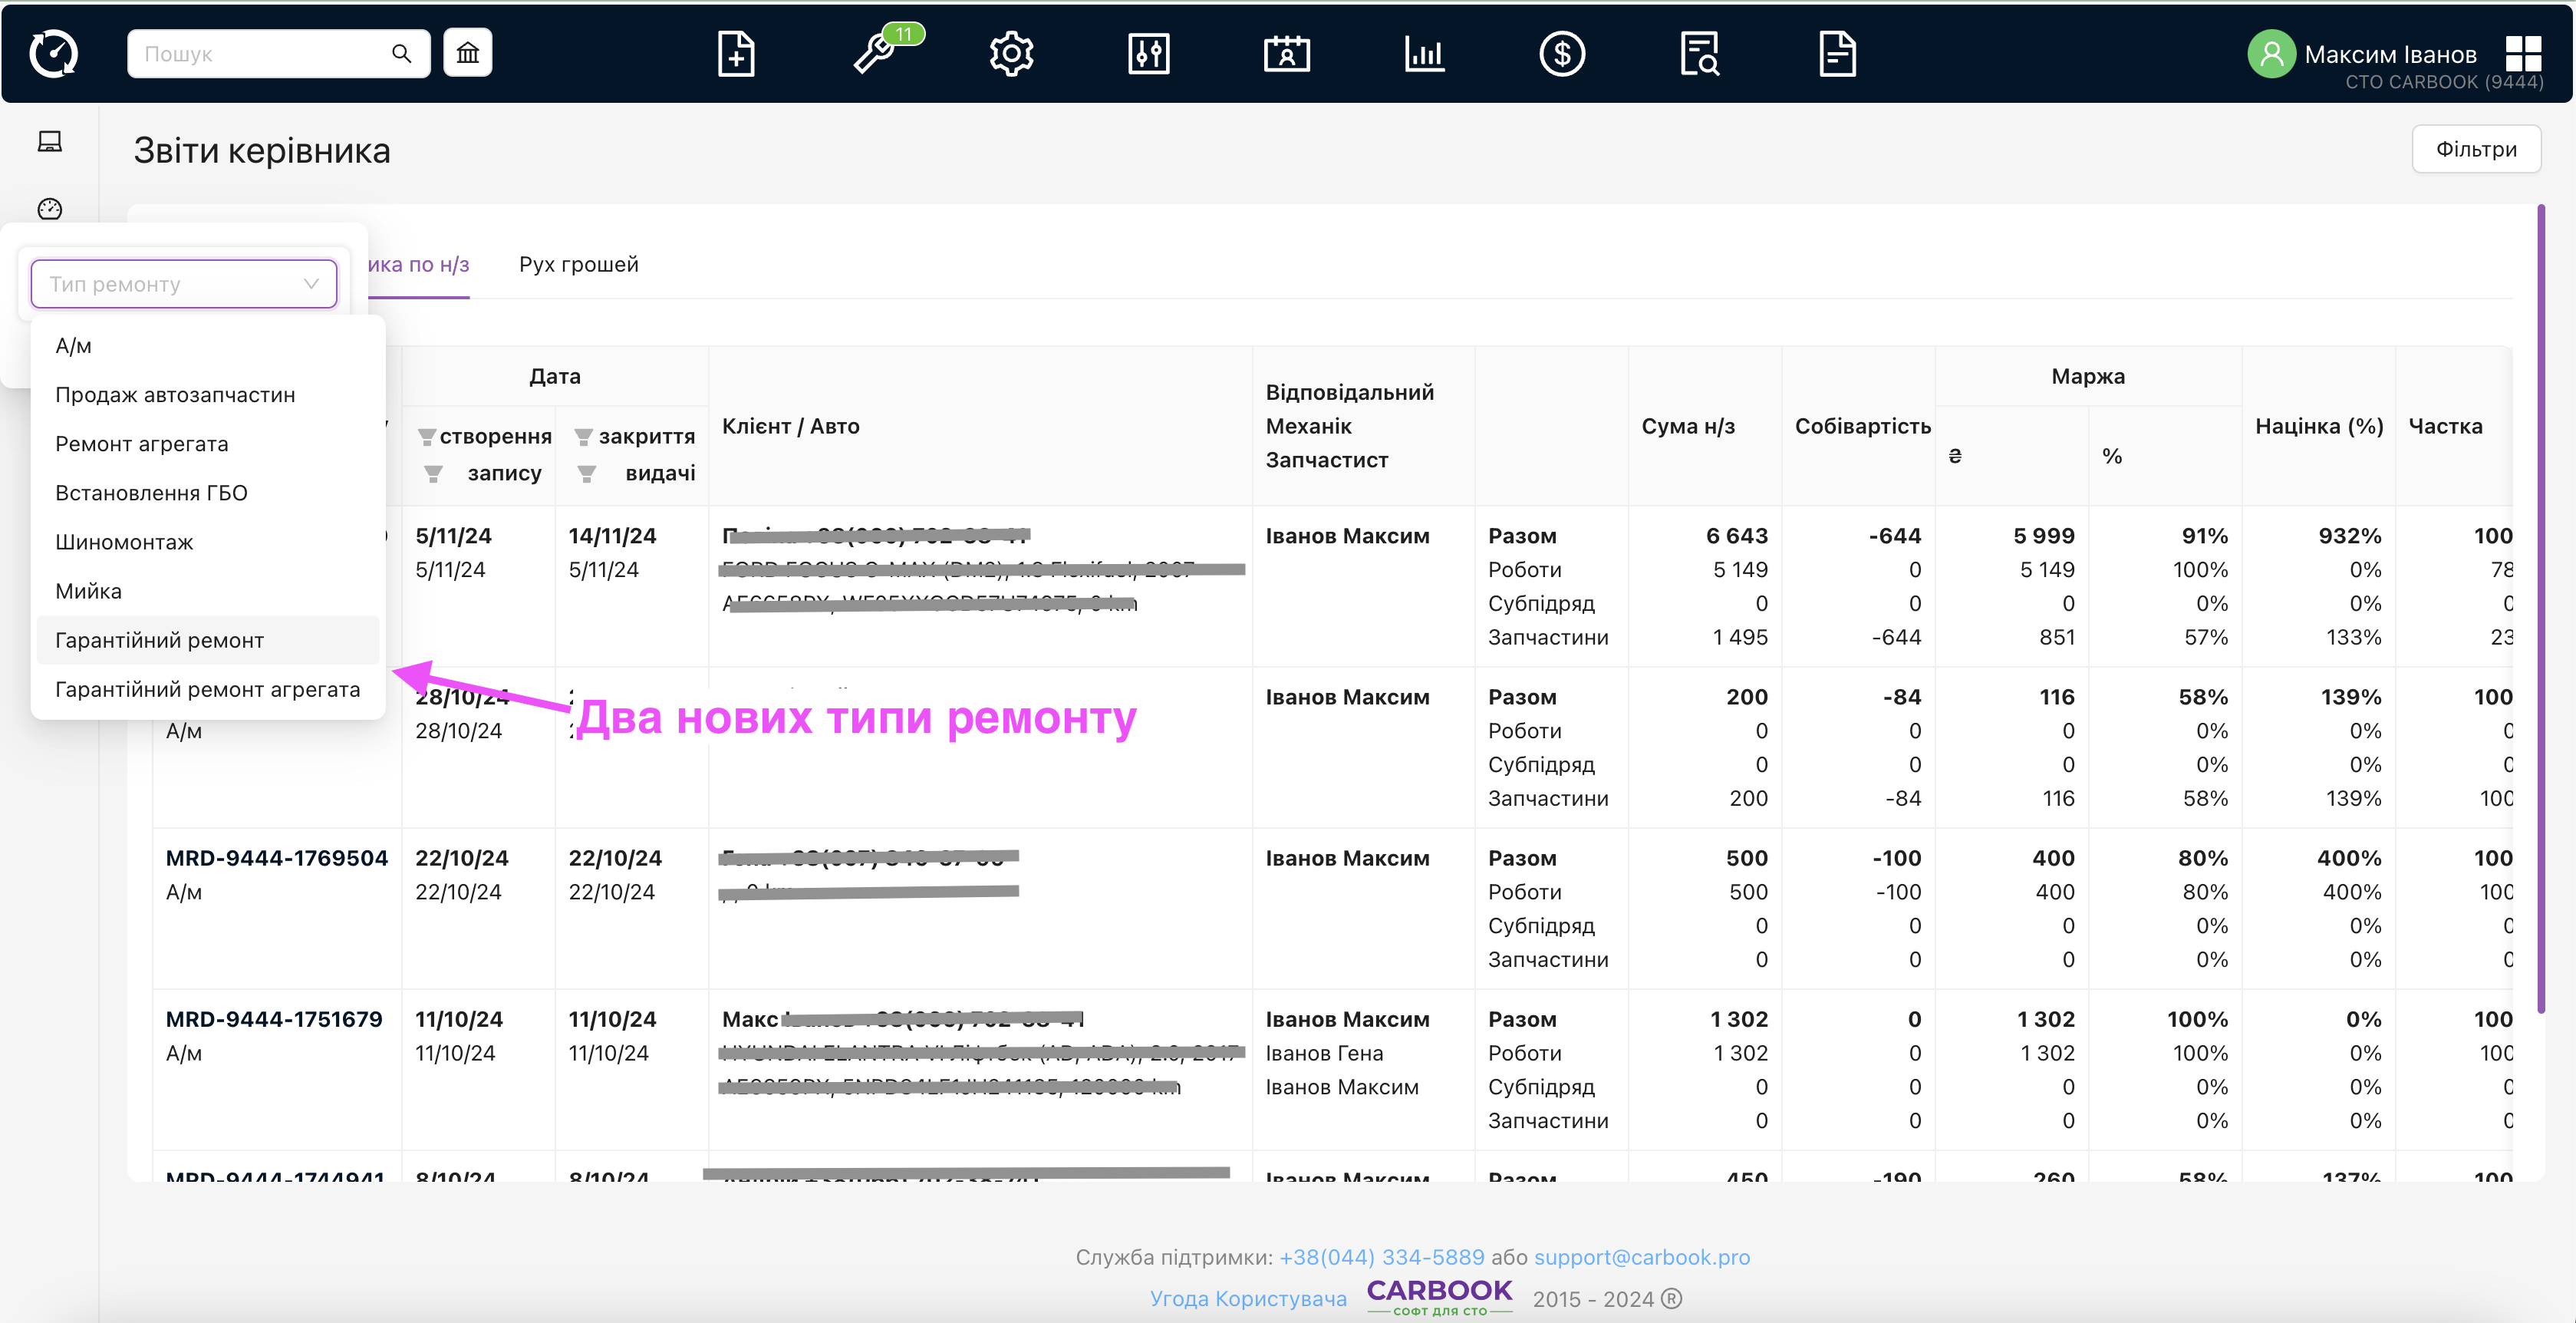The height and width of the screenshot is (1323, 2576).
Task: Open the bar chart reports icon
Action: click(x=1424, y=54)
